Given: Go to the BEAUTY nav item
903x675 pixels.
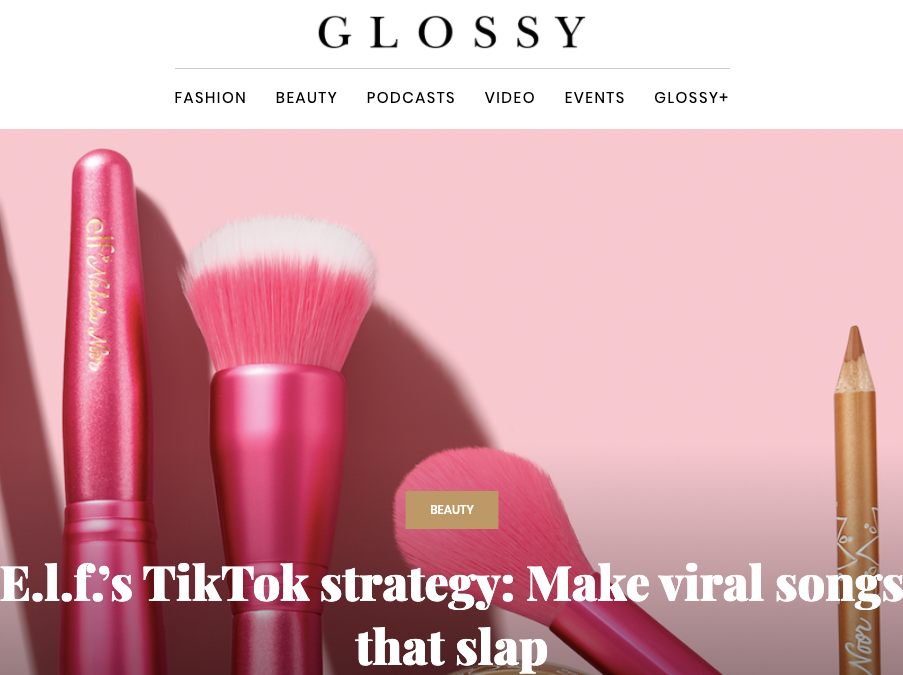Looking at the screenshot, I should [306, 97].
